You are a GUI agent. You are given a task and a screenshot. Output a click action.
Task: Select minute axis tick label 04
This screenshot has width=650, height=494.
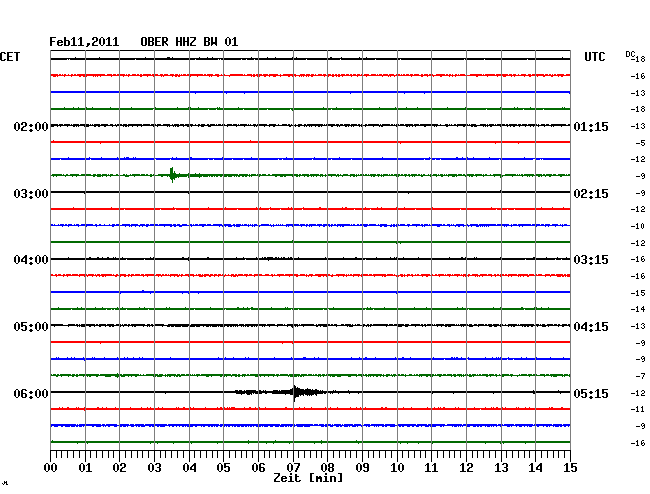(189, 468)
